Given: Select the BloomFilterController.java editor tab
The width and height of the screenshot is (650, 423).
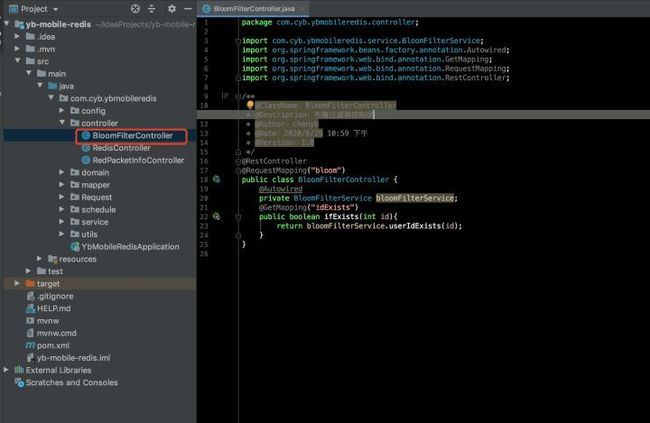Looking at the screenshot, I should coord(254,9).
